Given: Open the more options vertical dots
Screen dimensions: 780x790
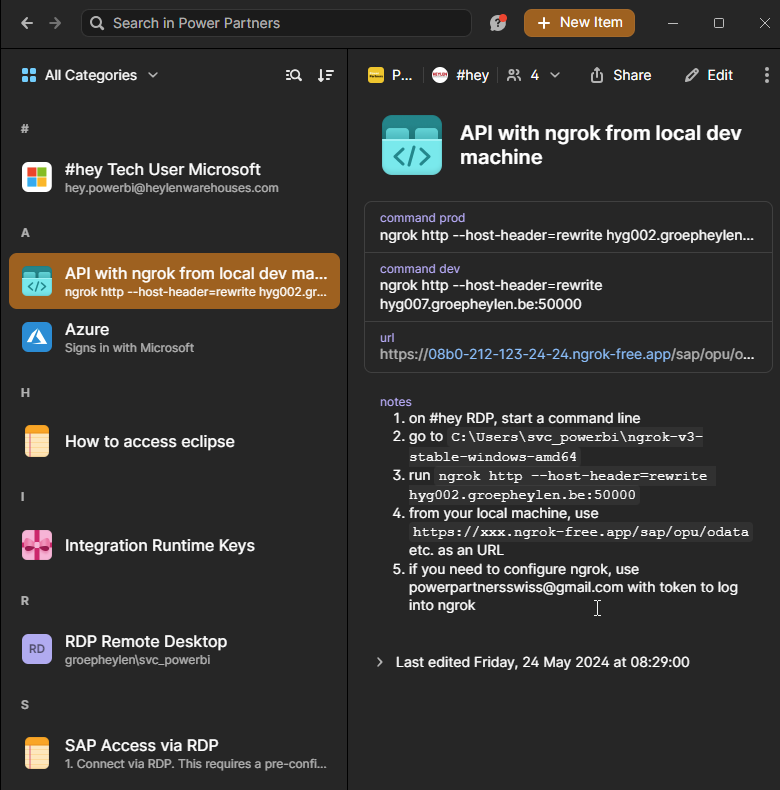Looking at the screenshot, I should (x=766, y=75).
